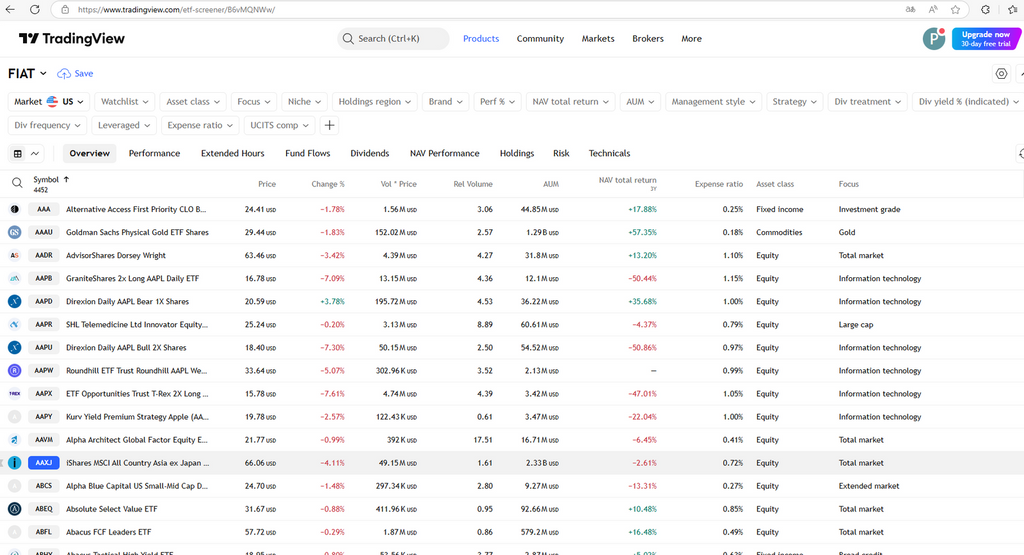The height and width of the screenshot is (555, 1024).
Task: Open the screener settings hexagon icon
Action: 1001,74
